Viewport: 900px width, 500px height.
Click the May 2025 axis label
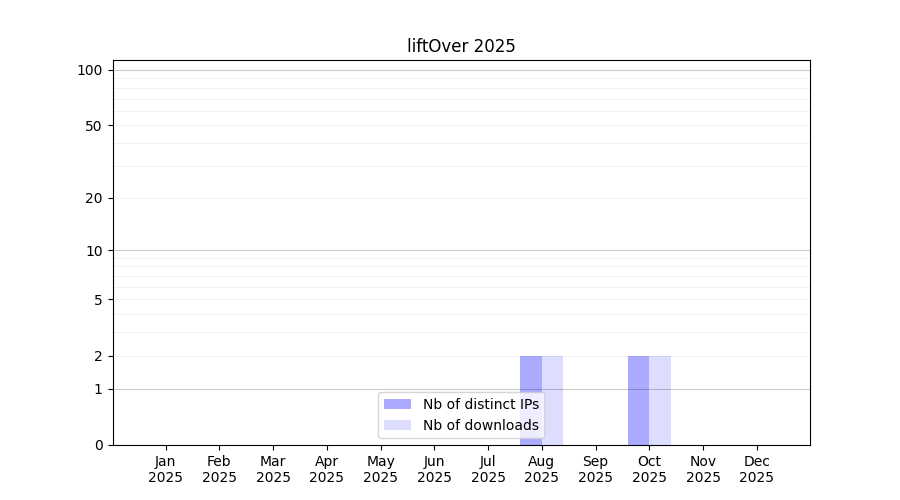[381, 469]
